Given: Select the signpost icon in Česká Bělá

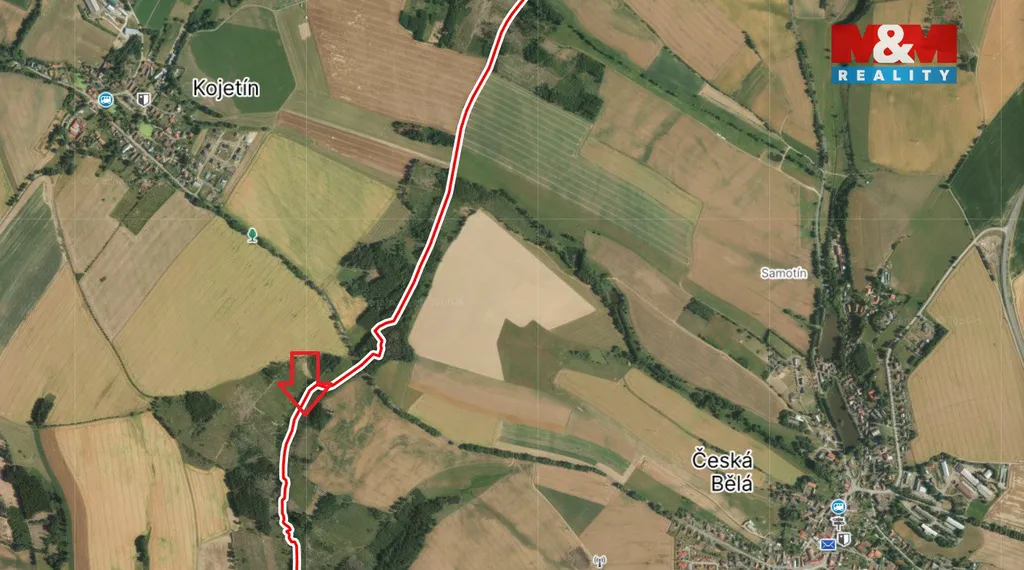Looking at the screenshot, I should coord(837,522).
